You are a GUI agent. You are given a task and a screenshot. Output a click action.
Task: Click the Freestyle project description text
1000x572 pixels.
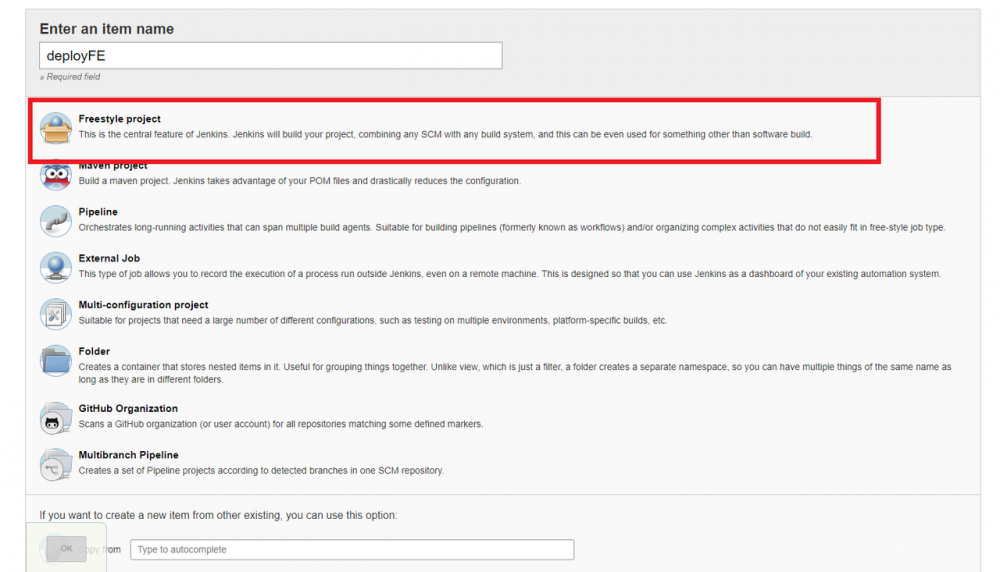tap(445, 135)
